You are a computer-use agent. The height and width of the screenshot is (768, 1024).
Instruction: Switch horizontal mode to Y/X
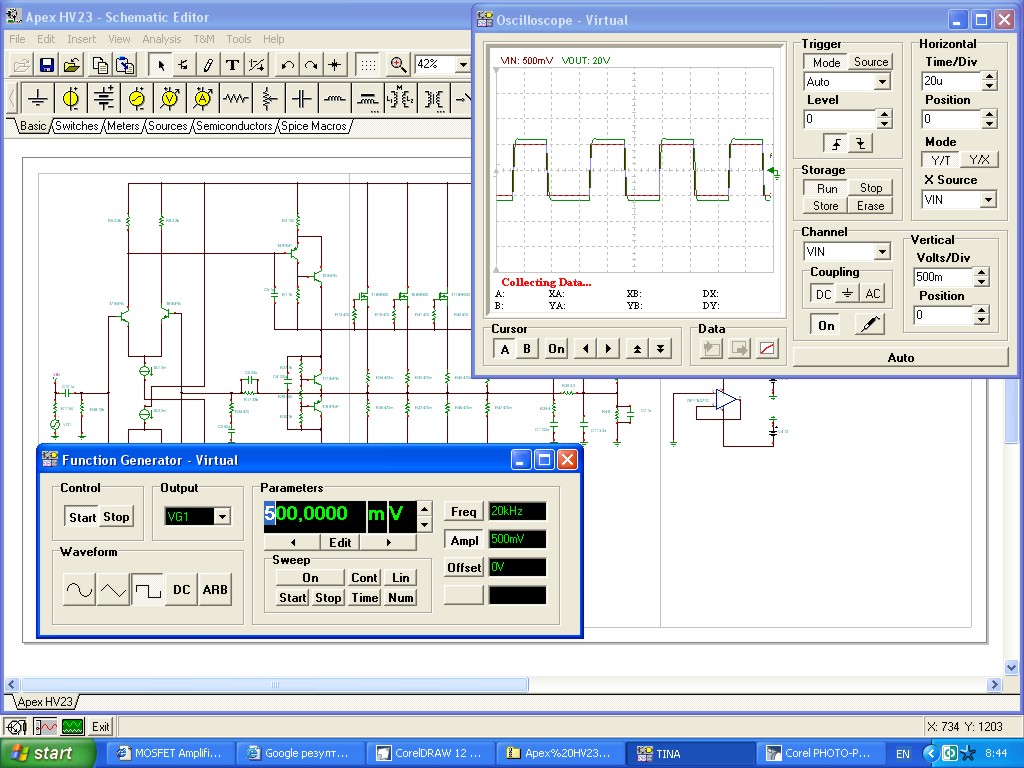[979, 160]
